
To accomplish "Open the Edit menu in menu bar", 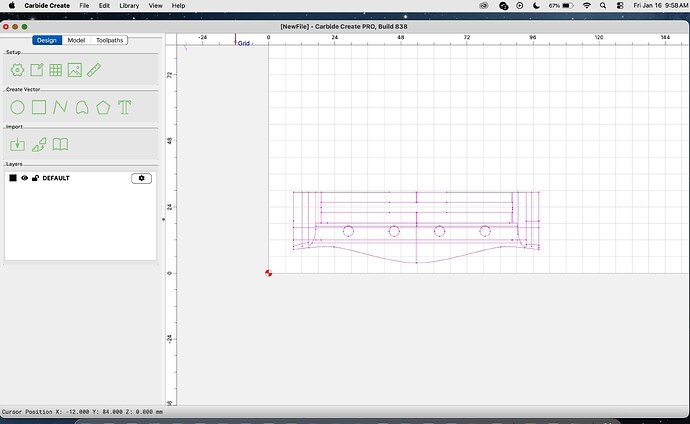I will 104,5.
